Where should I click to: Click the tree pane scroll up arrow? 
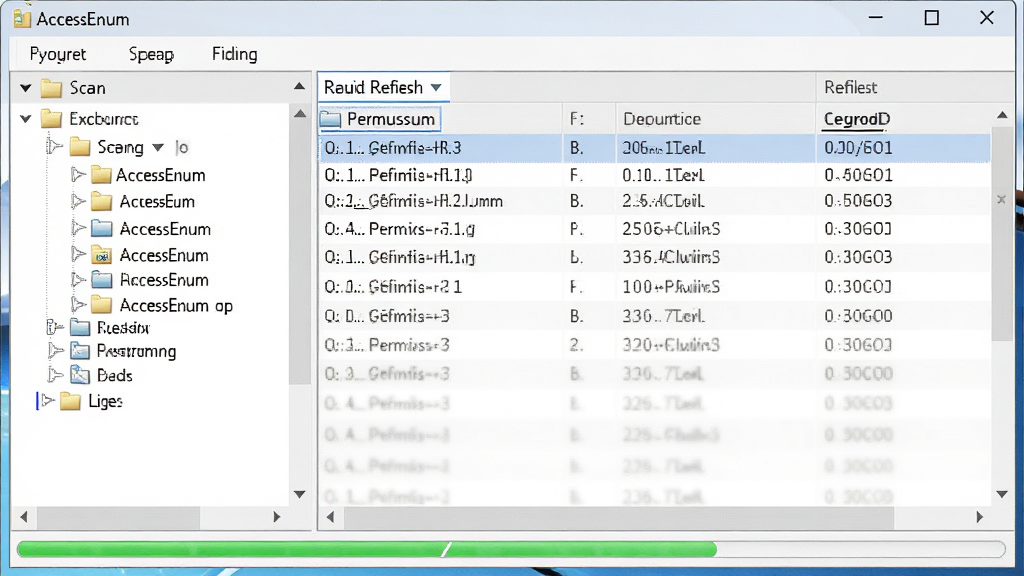(300, 114)
